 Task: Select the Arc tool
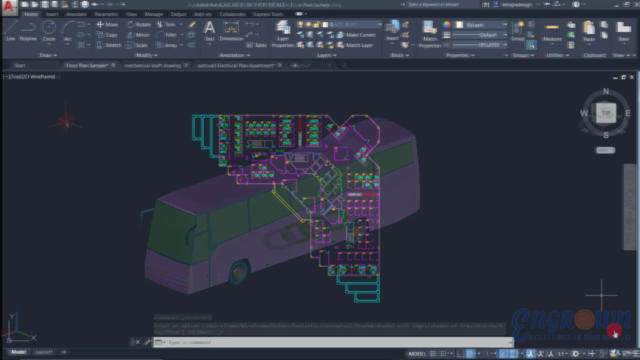(67, 31)
